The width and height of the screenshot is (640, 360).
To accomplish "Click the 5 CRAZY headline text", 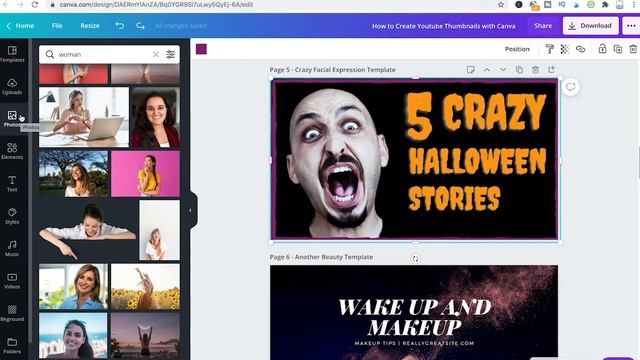I will (476, 115).
